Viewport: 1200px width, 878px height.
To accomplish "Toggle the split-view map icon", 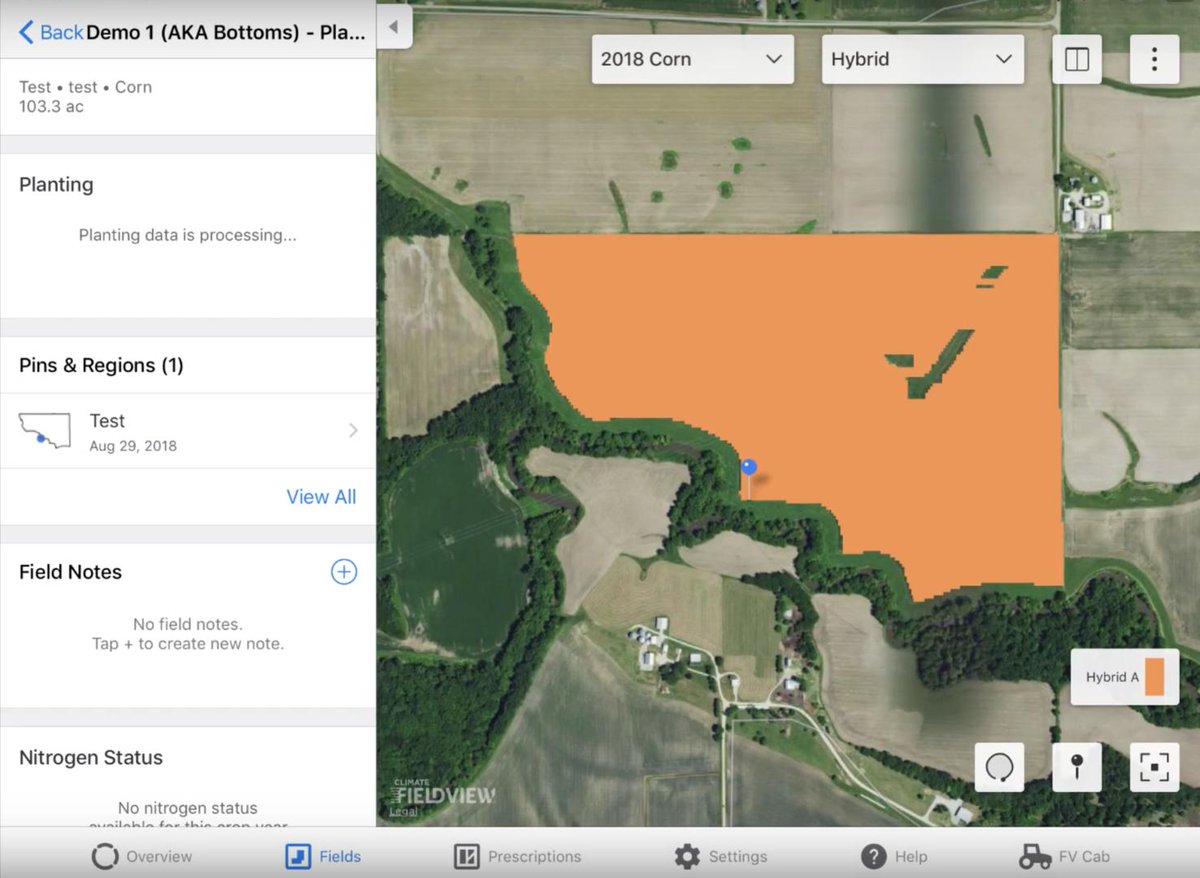I will 1077,60.
